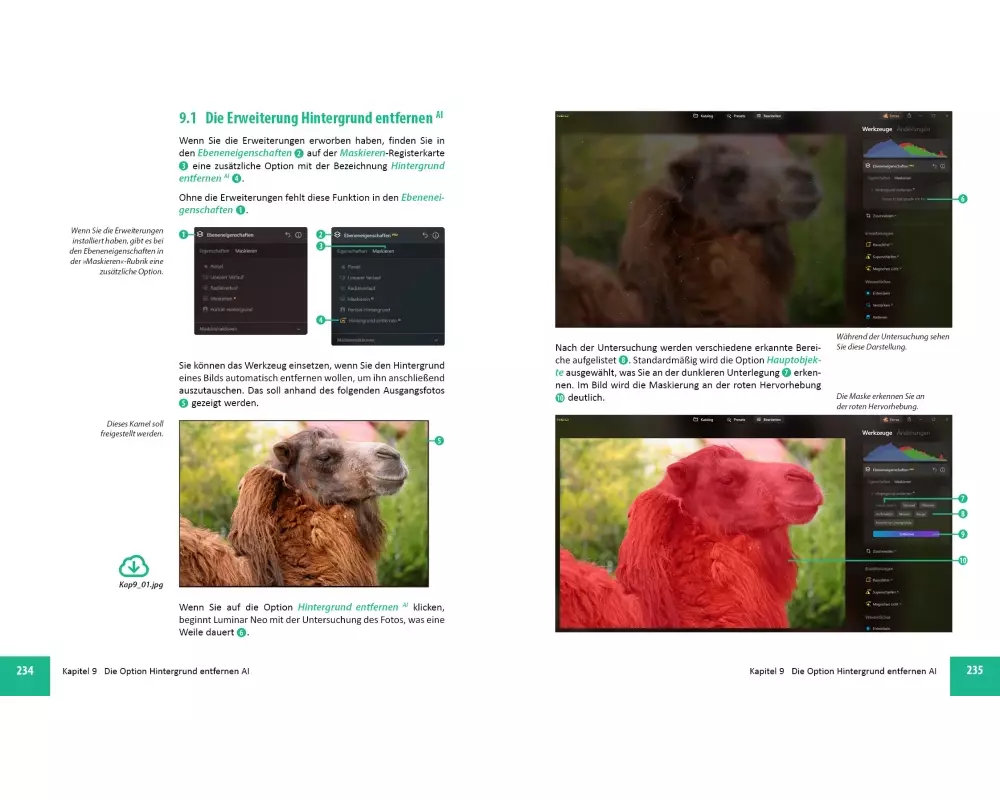Expand Maskenaktionen dropdown in right panel
This screenshot has height=800, width=1000.
point(435,340)
